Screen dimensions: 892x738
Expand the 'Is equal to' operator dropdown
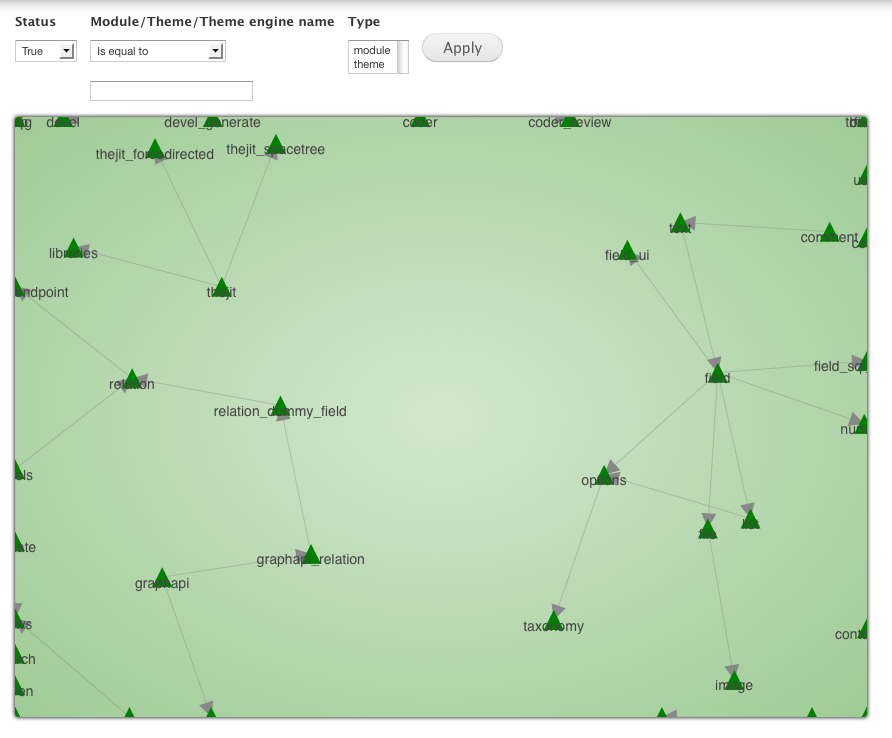pyautogui.click(x=157, y=51)
